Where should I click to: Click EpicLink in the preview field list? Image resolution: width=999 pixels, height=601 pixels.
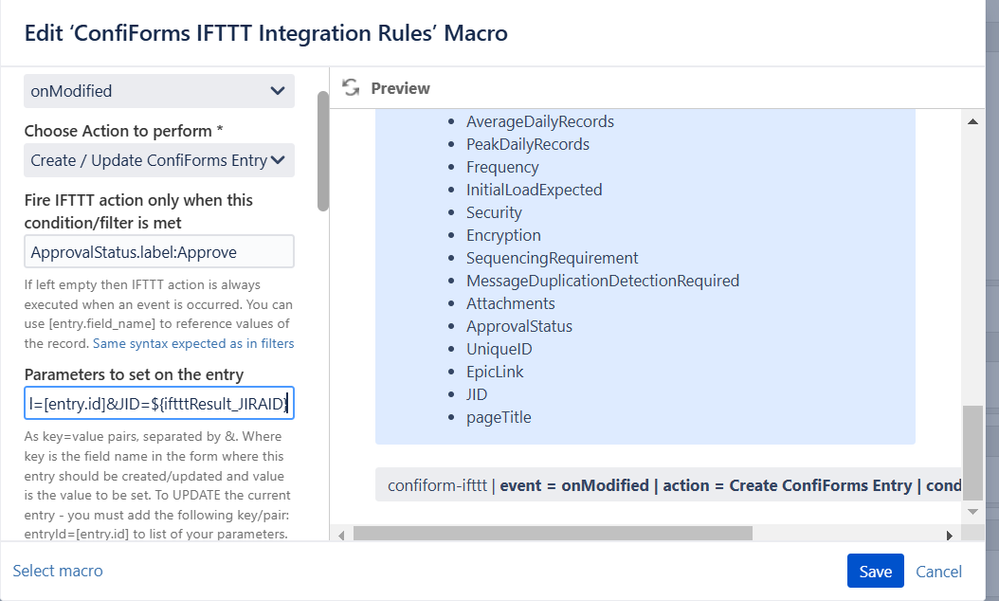pyautogui.click(x=495, y=371)
